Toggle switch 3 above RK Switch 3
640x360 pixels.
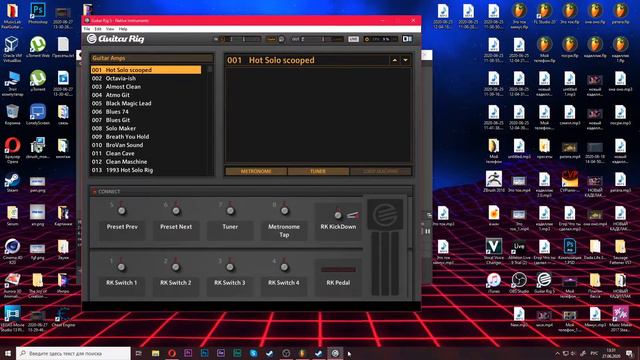click(230, 267)
